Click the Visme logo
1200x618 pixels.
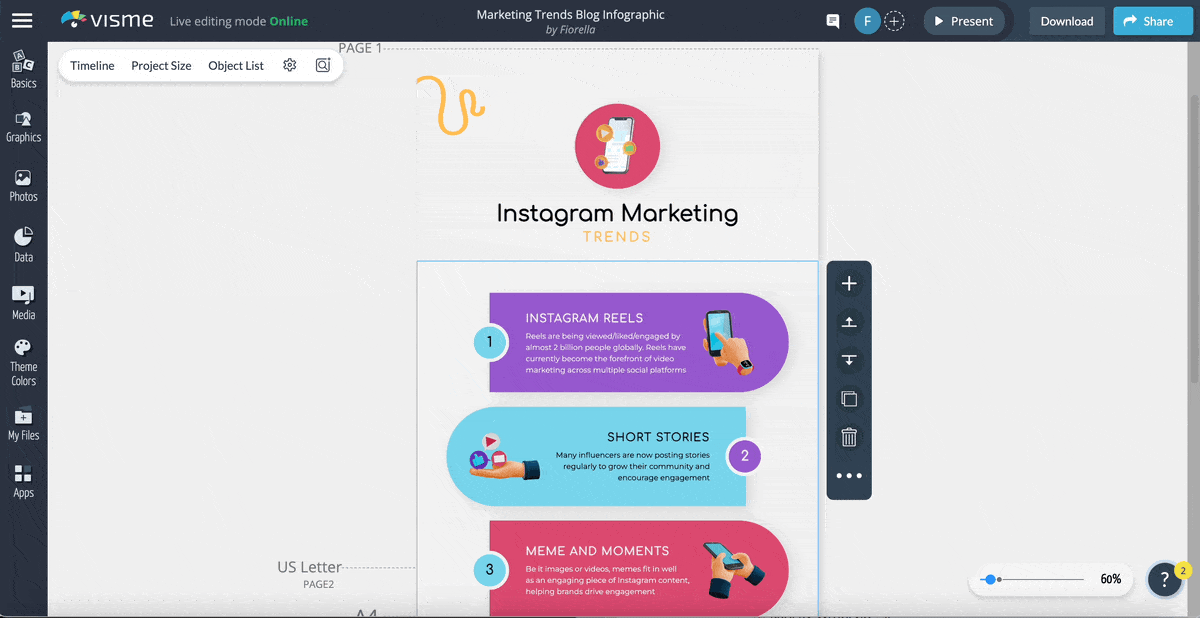[107, 20]
